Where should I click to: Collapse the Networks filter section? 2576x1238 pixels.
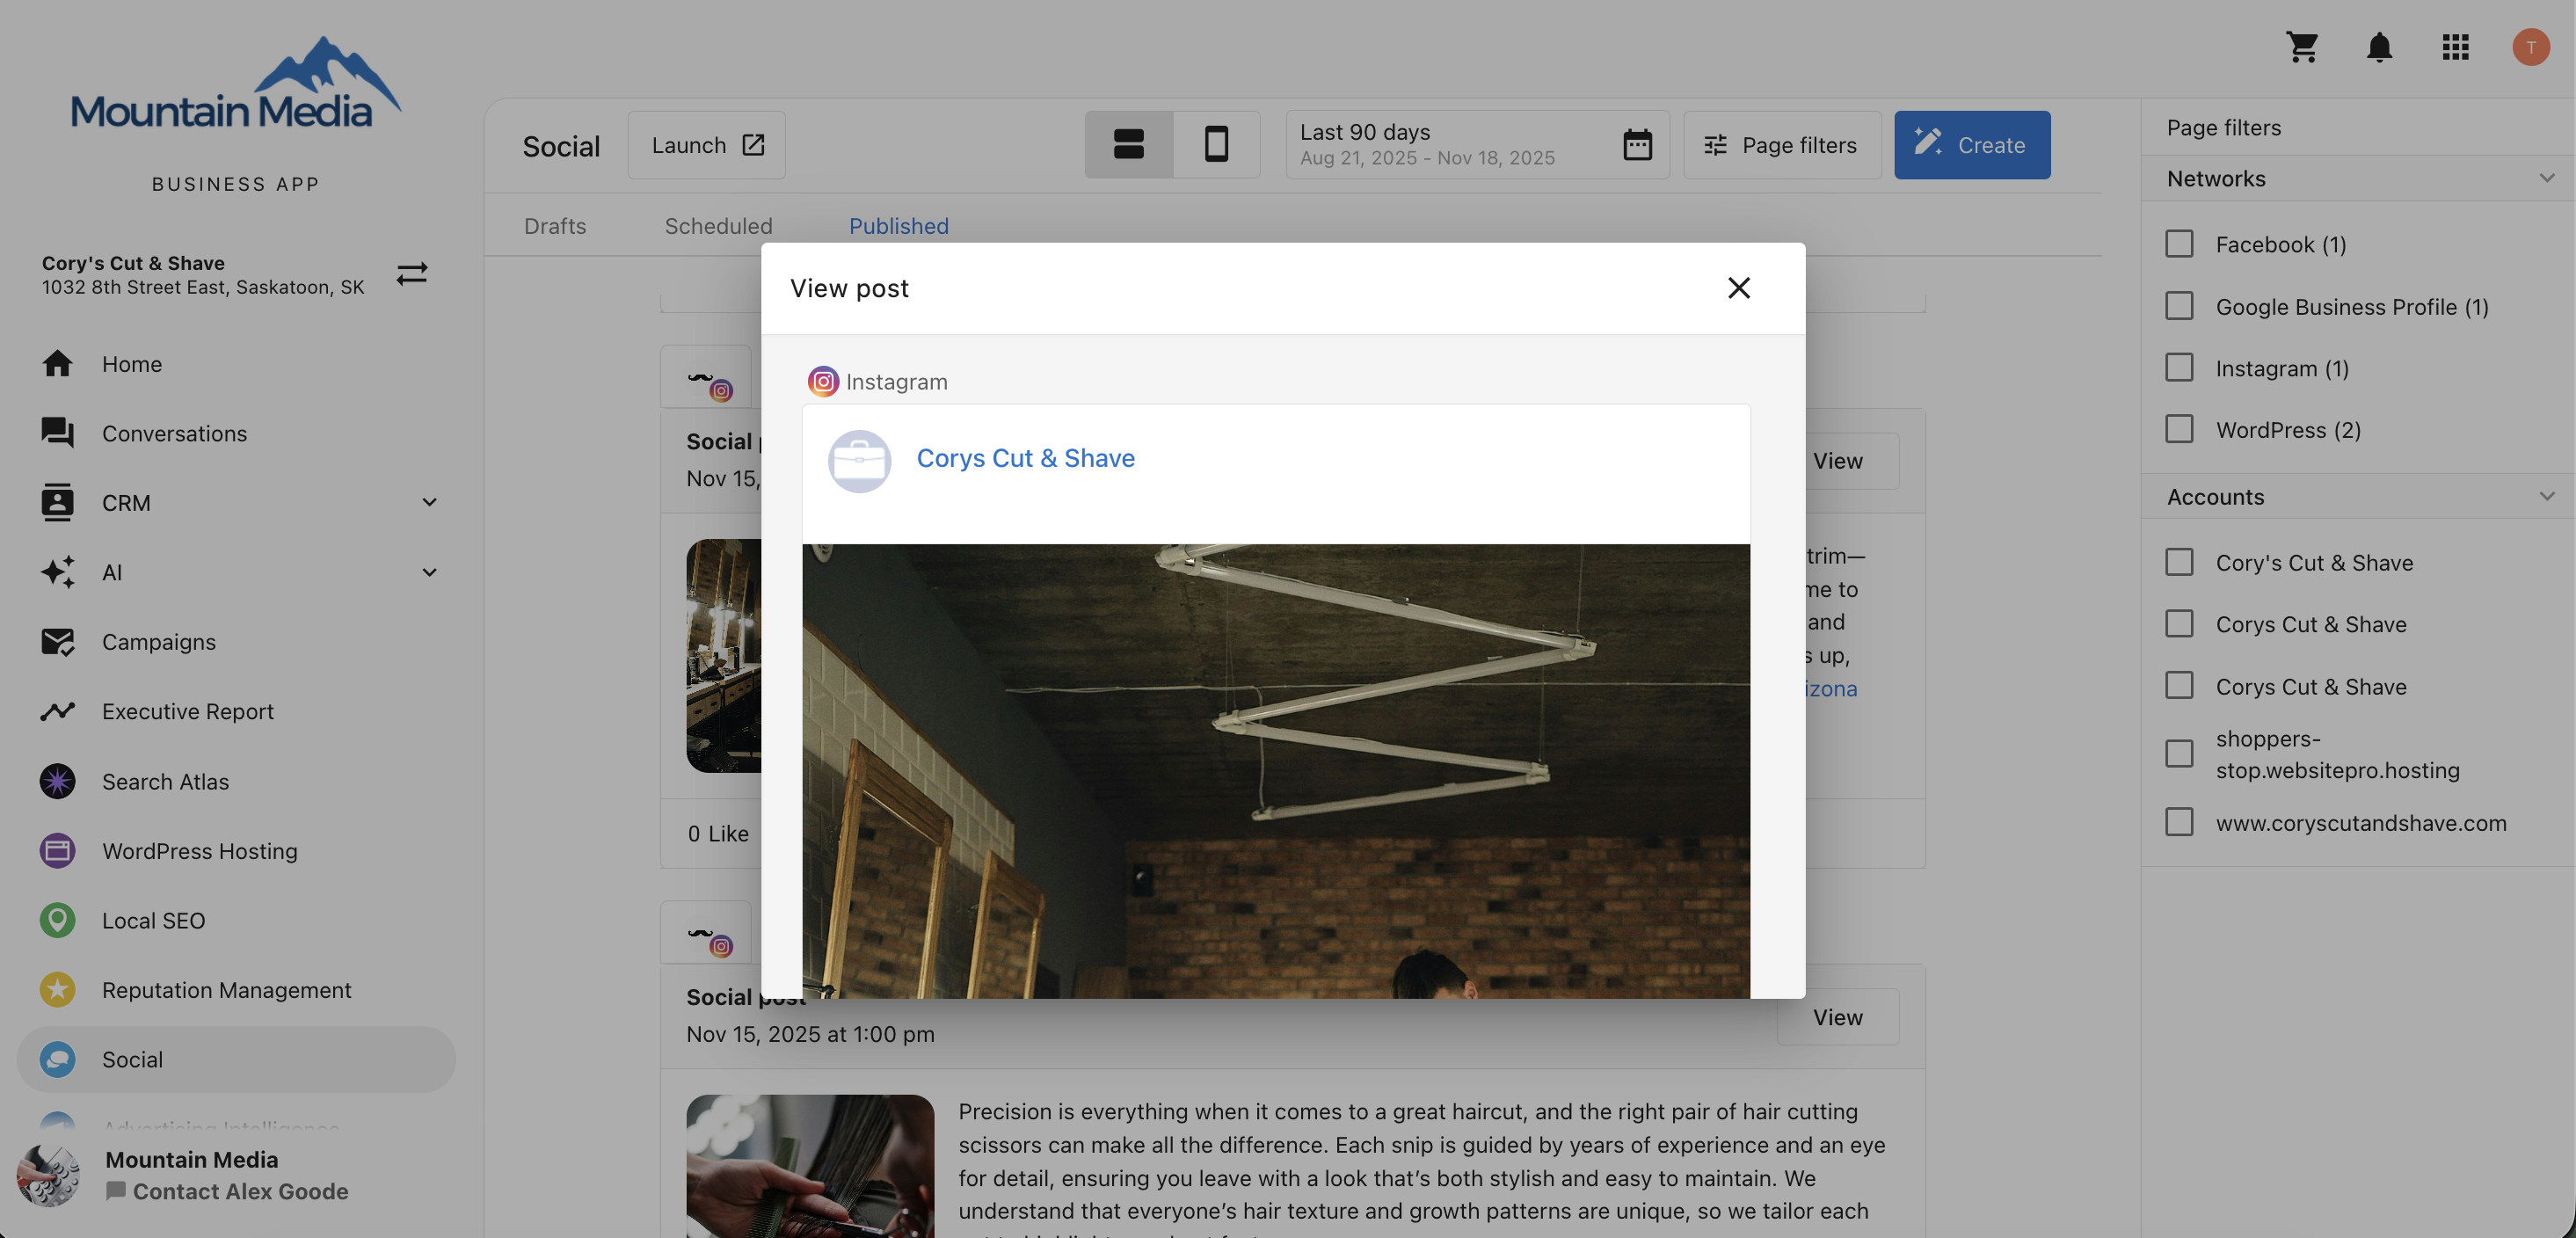point(2547,178)
